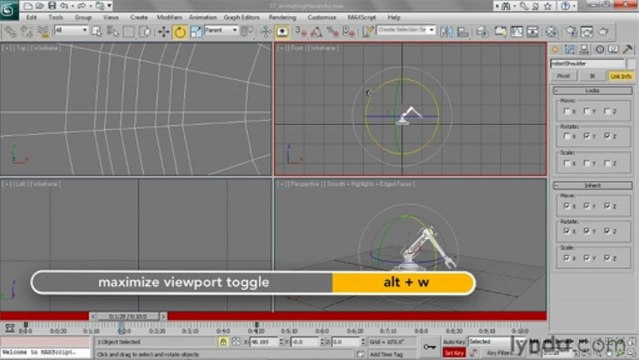Open the Select by Name dialog icon
The image size is (639, 360).
pos(112,31)
